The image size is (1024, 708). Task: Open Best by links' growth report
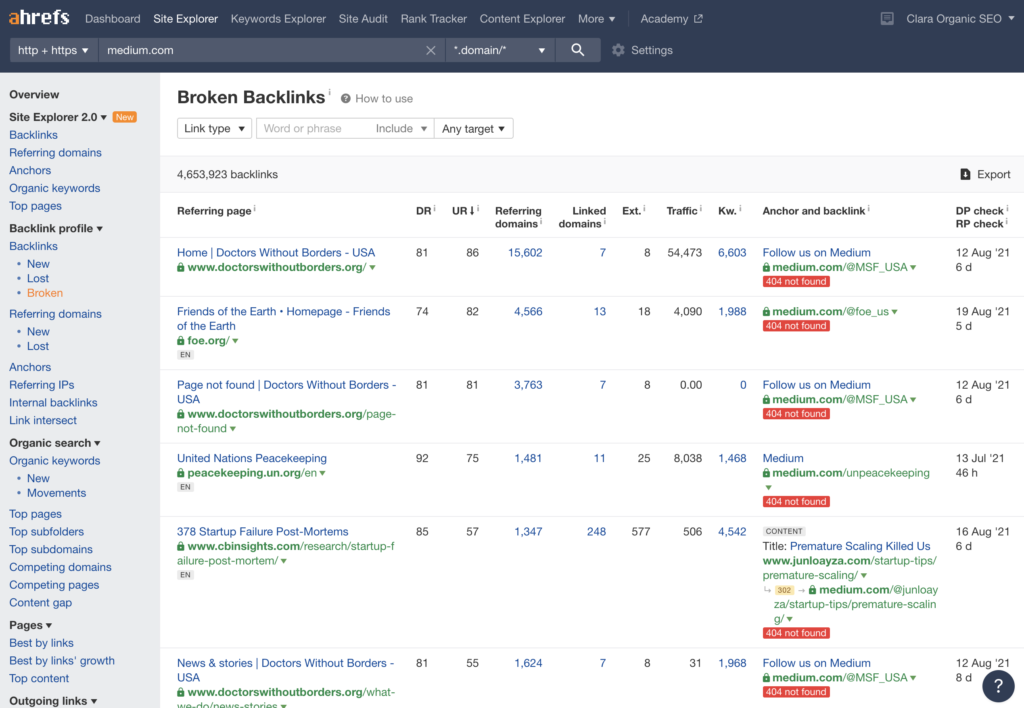pos(62,661)
